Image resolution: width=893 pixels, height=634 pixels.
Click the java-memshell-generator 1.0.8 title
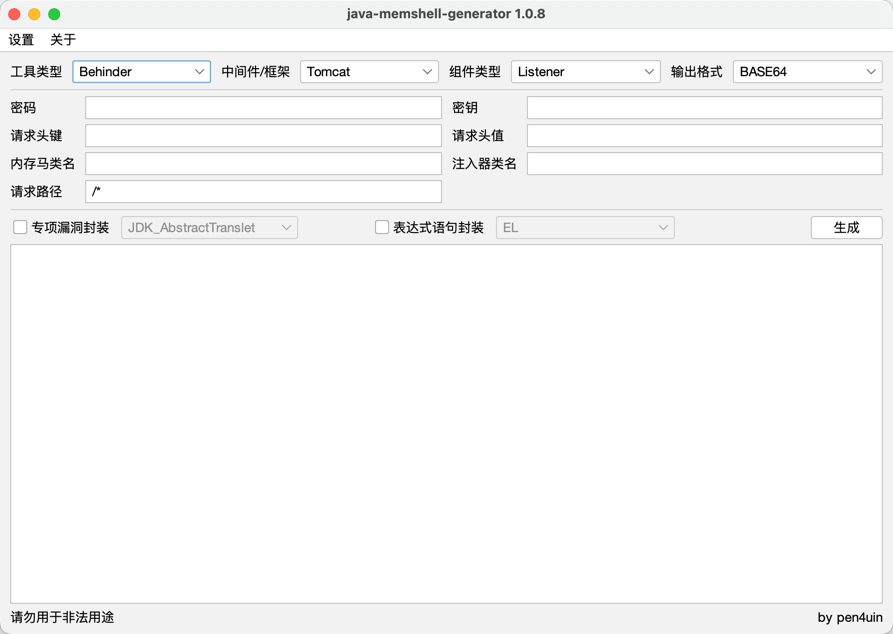[446, 14]
